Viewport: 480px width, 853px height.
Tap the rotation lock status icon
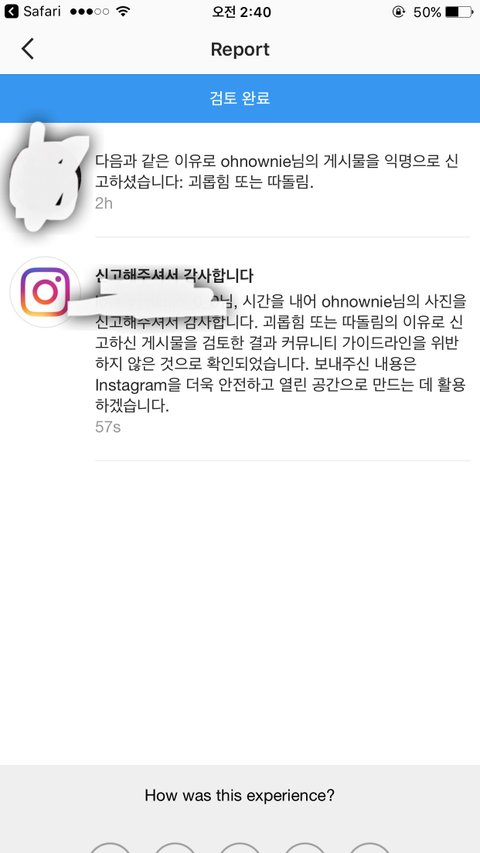click(x=398, y=12)
